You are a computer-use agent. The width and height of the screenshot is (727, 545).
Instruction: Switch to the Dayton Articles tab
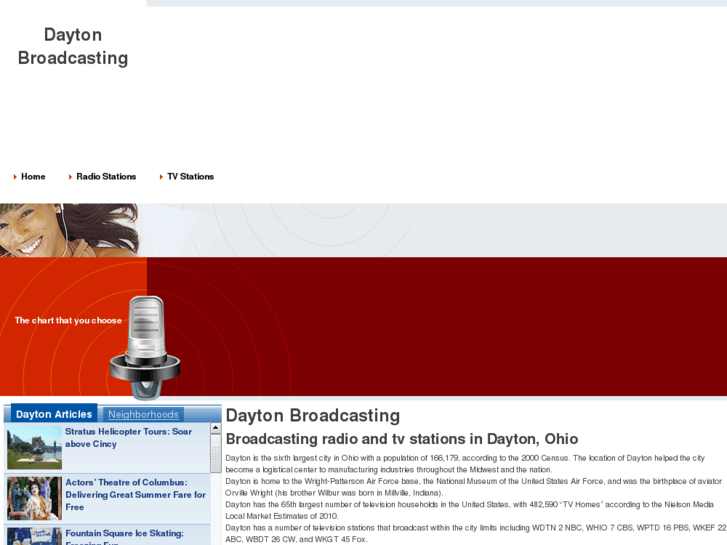[x=54, y=414]
